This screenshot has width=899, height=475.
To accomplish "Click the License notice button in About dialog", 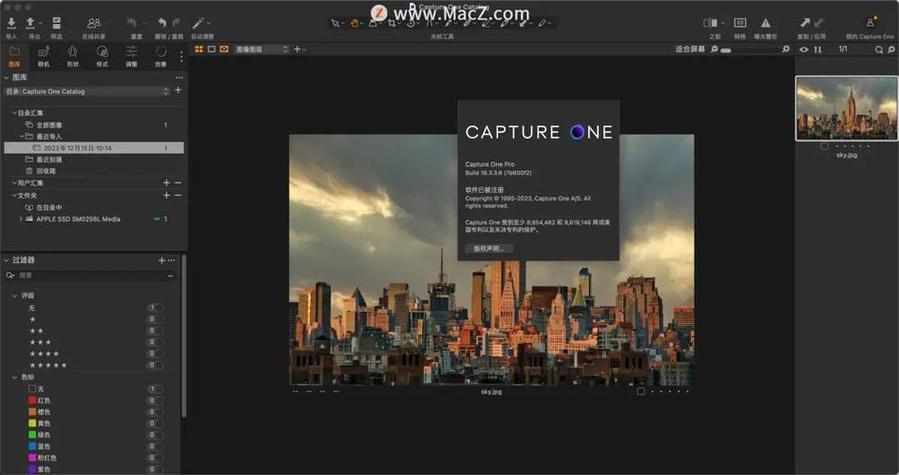I will tap(488, 248).
